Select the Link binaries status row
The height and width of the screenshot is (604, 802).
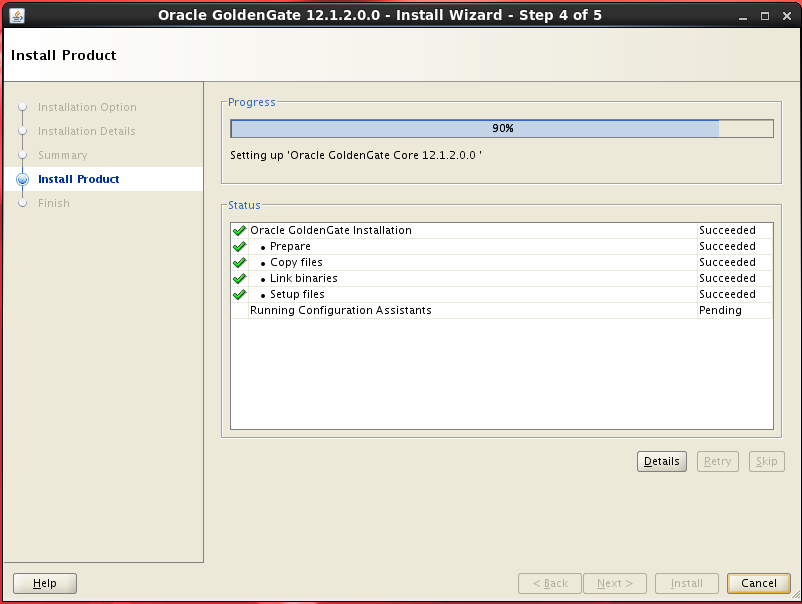[502, 278]
